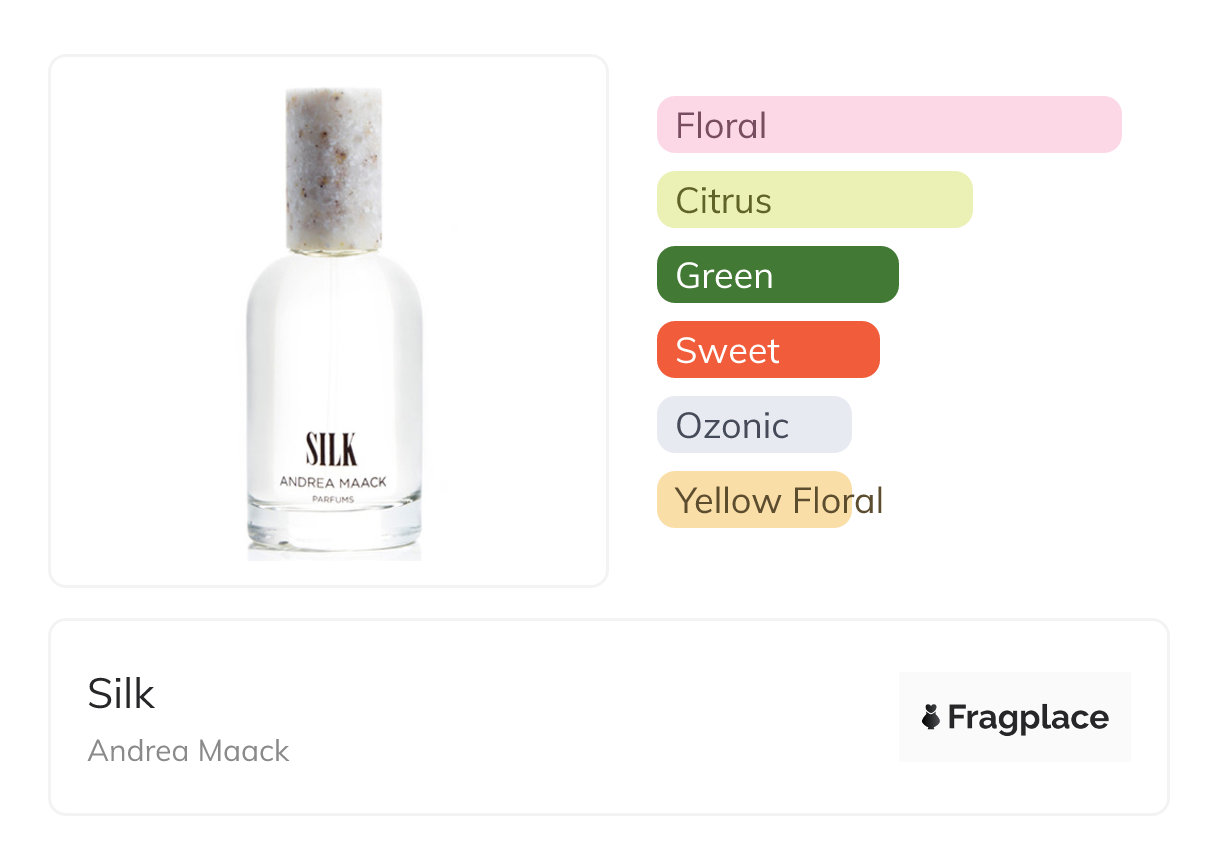
Task: Select the pink Floral accord bar
Action: [888, 125]
